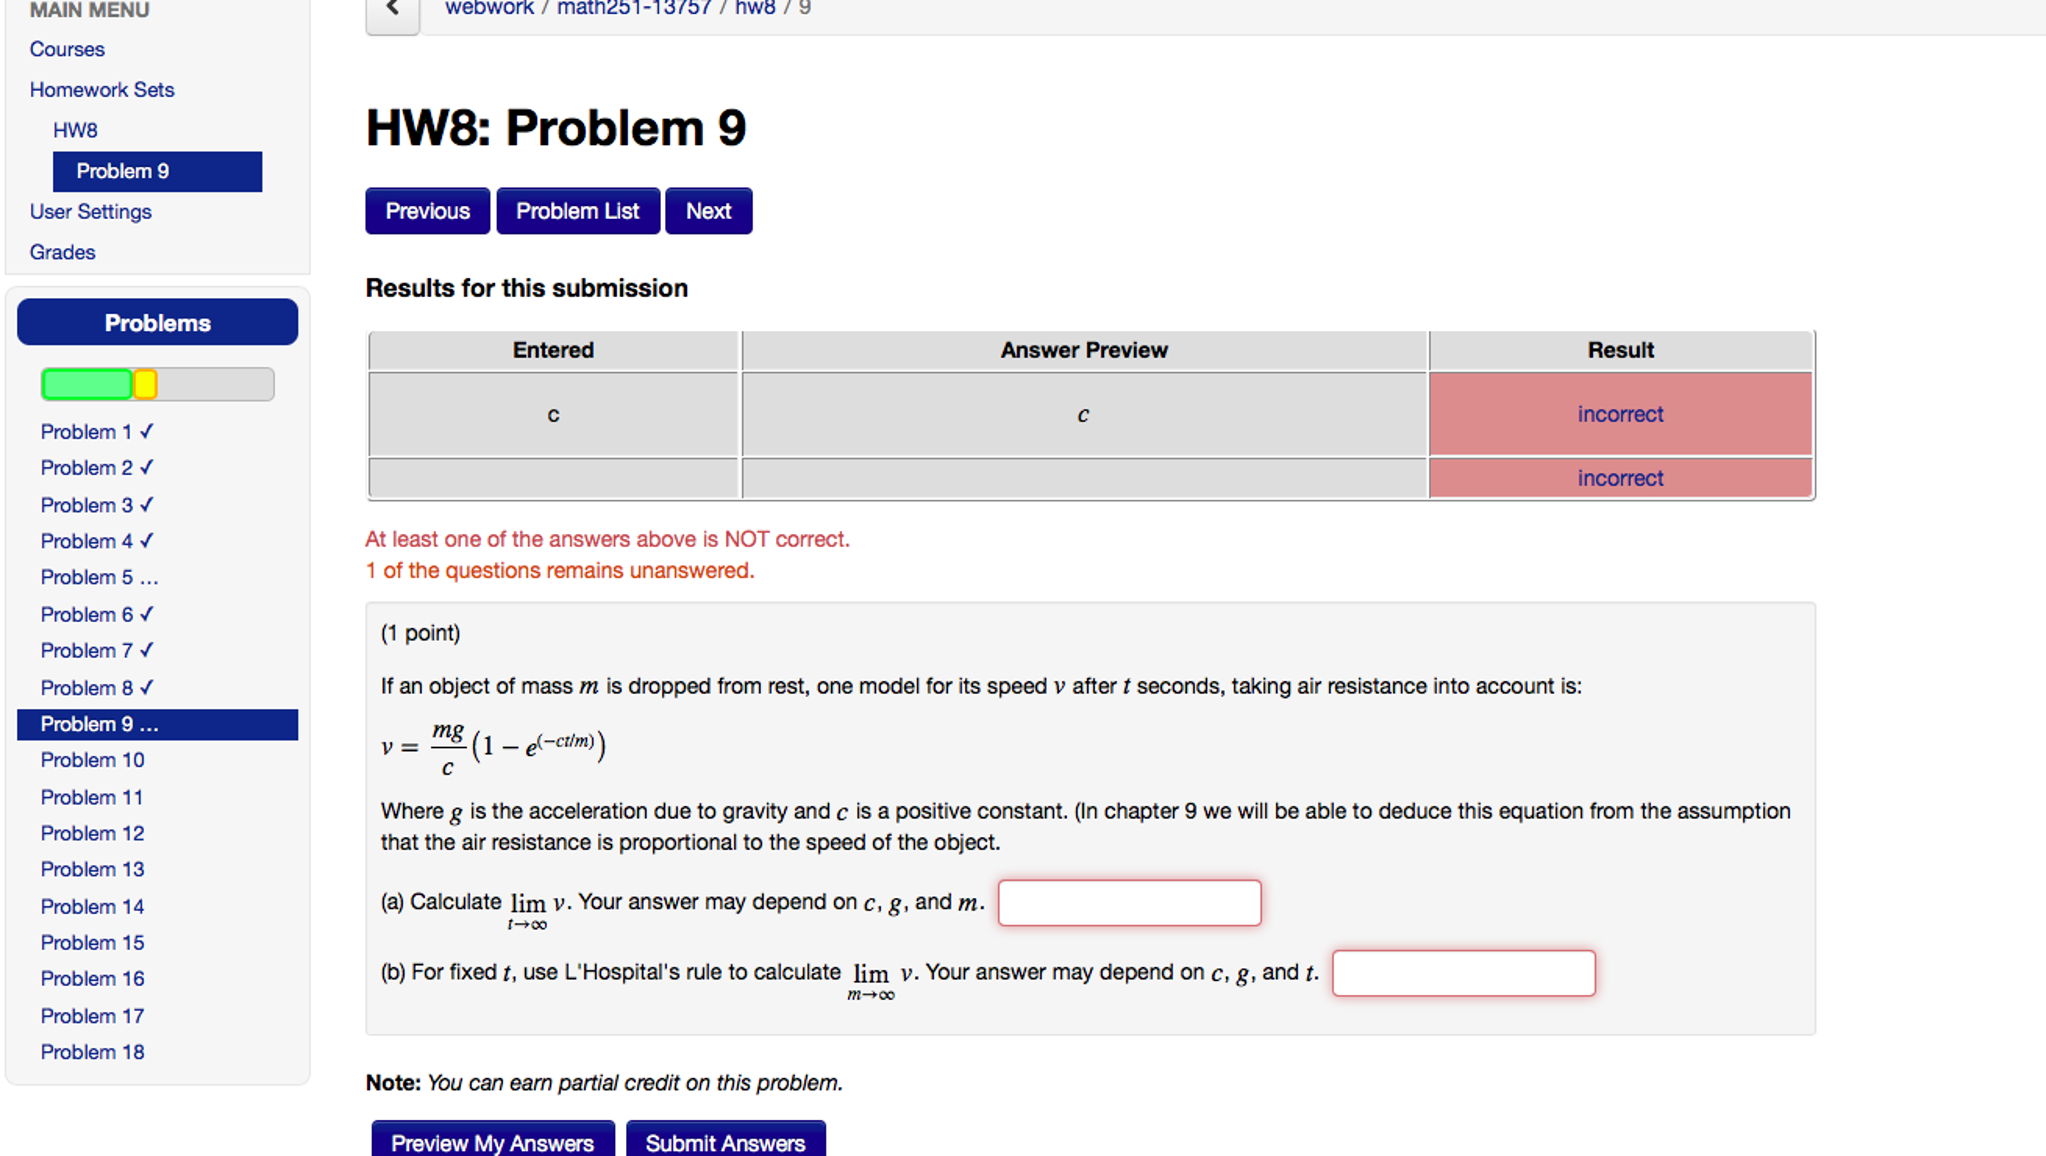
Task: Click the Previous button
Action: (427, 211)
